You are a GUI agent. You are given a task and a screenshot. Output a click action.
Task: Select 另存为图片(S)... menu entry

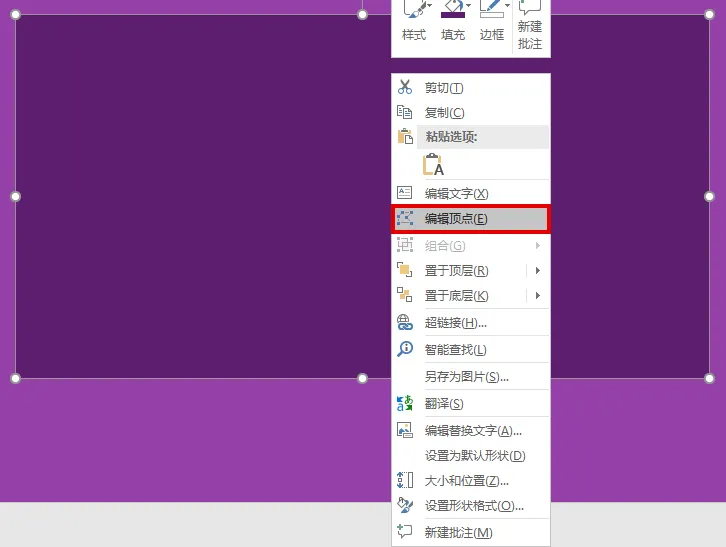pyautogui.click(x=471, y=377)
